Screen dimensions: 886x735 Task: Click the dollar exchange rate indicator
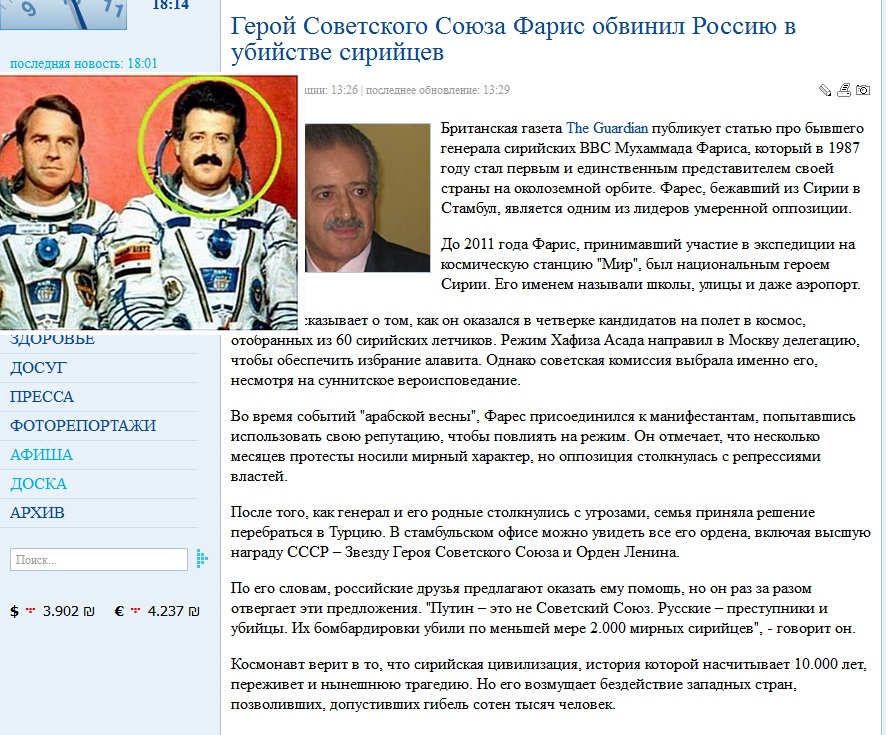[53, 610]
